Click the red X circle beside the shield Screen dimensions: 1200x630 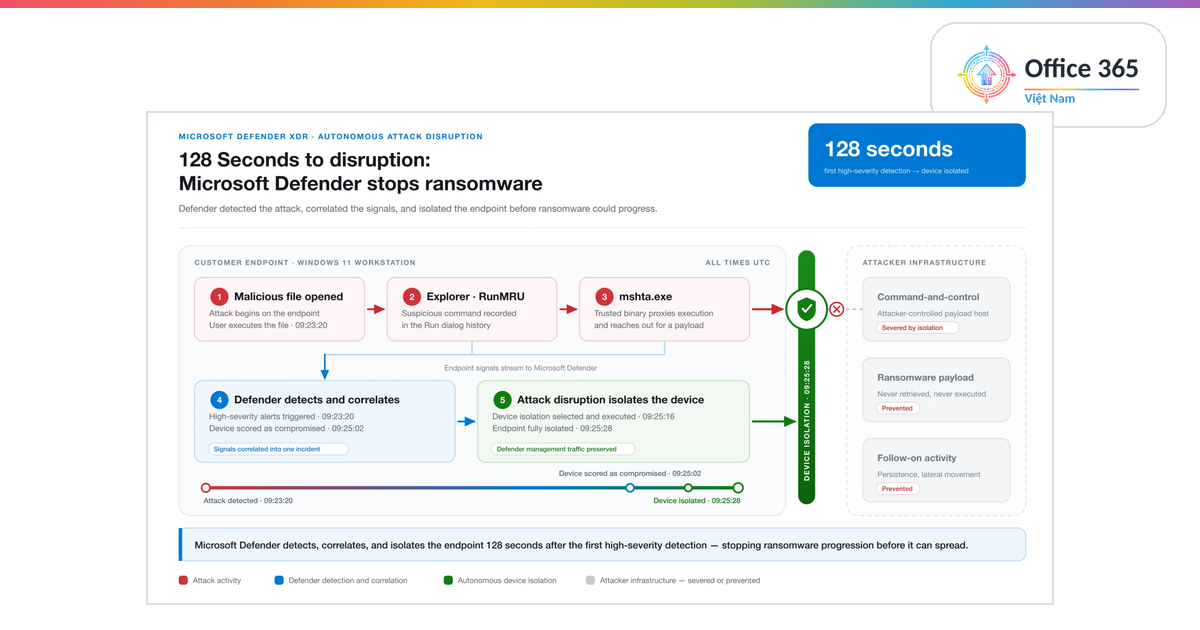coord(837,310)
